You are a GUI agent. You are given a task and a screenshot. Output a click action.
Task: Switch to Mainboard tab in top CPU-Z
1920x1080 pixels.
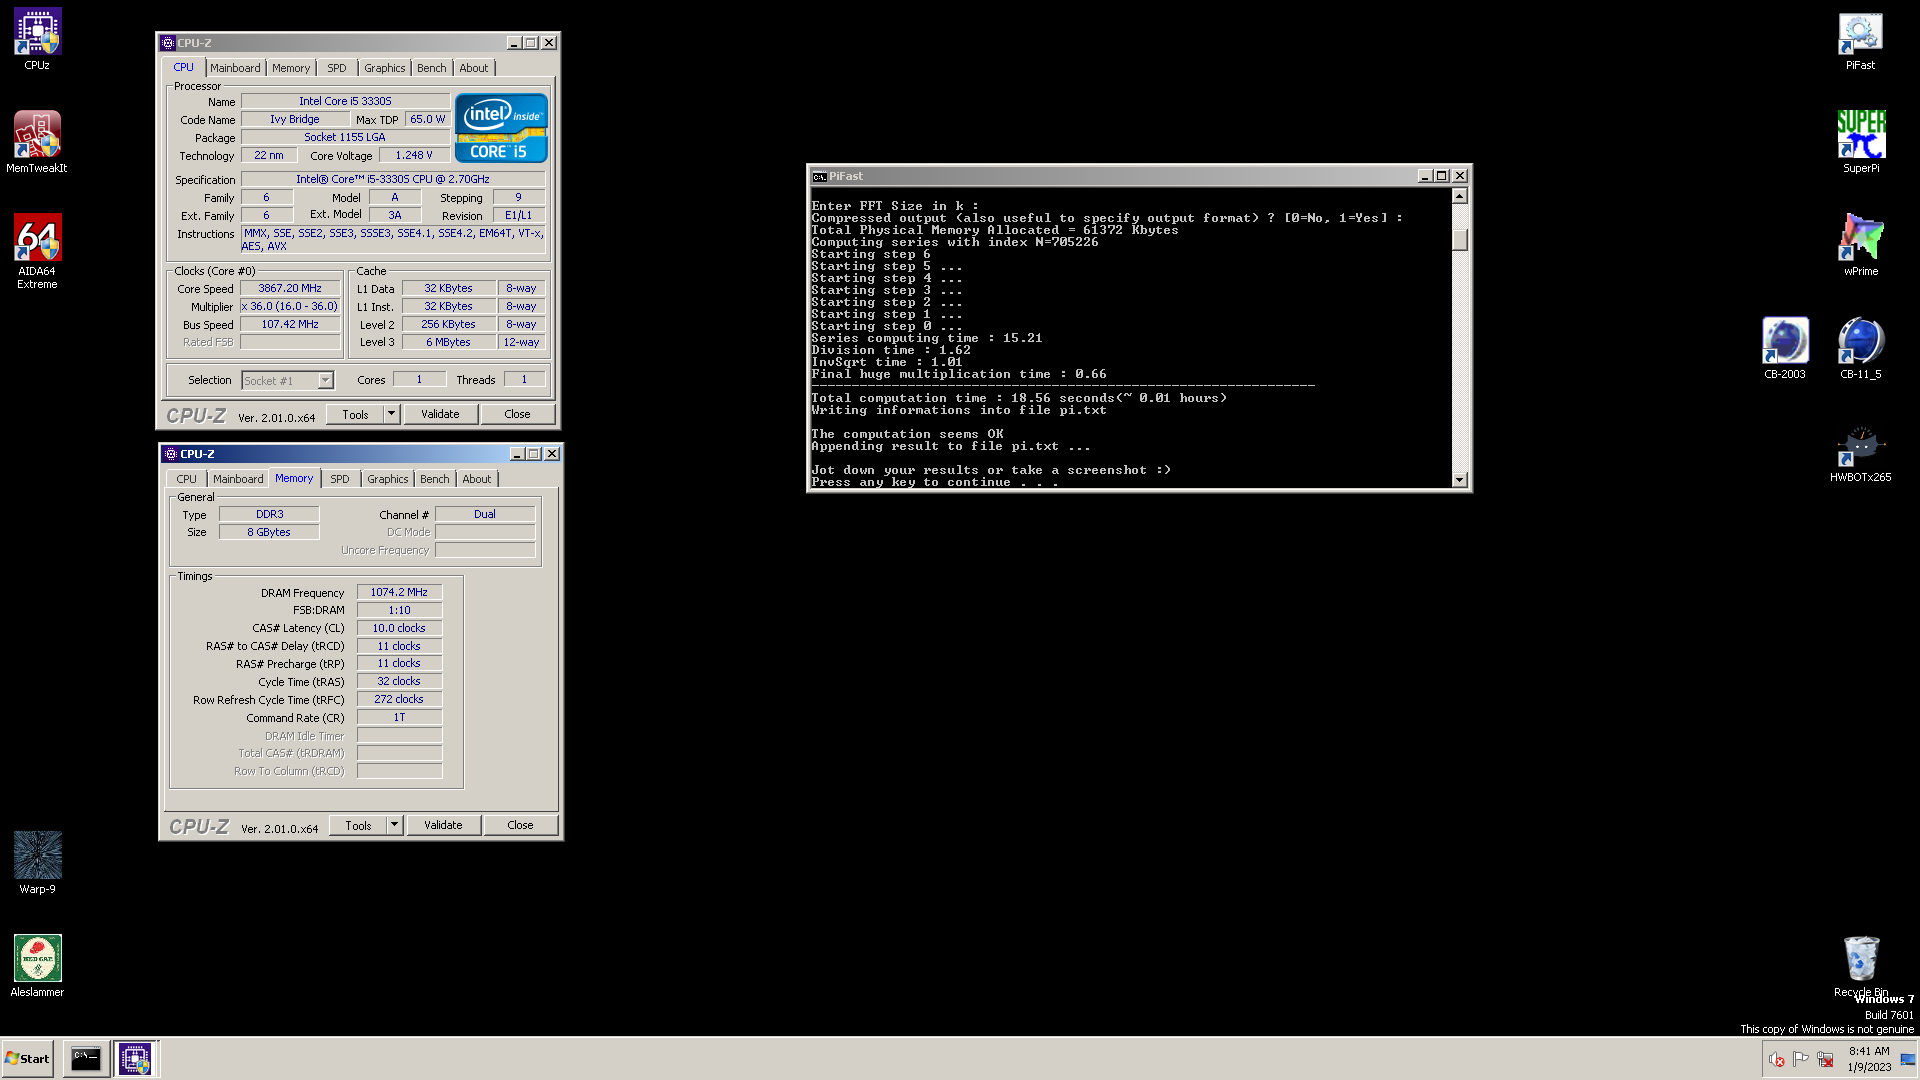coord(235,68)
